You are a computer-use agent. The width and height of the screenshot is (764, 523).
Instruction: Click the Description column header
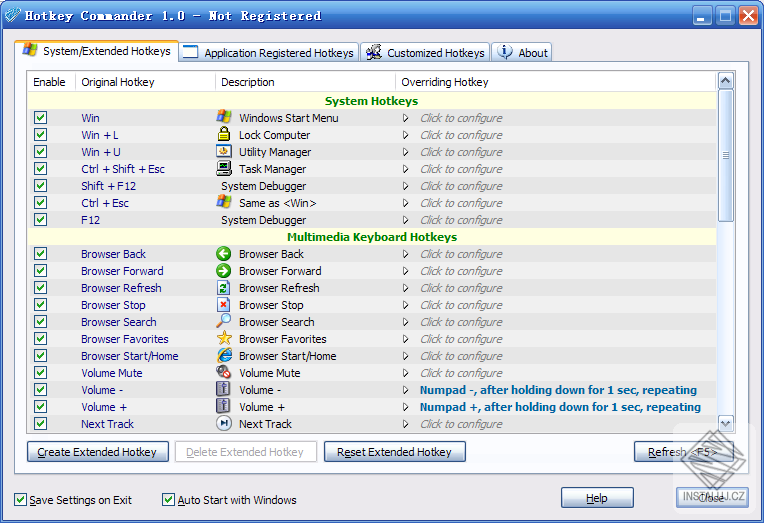(305, 82)
